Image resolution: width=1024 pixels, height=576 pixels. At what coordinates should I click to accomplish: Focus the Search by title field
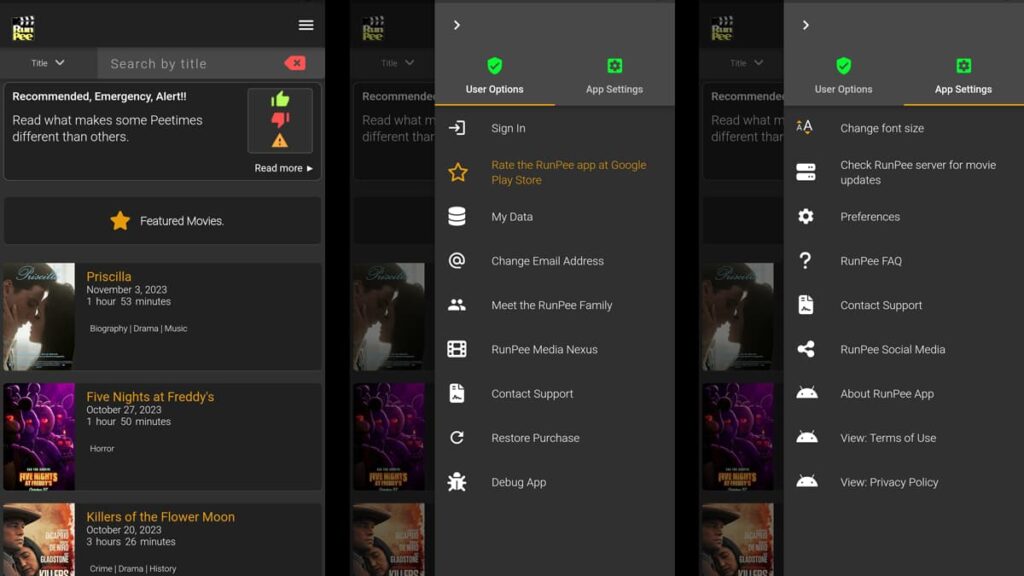[x=190, y=64]
